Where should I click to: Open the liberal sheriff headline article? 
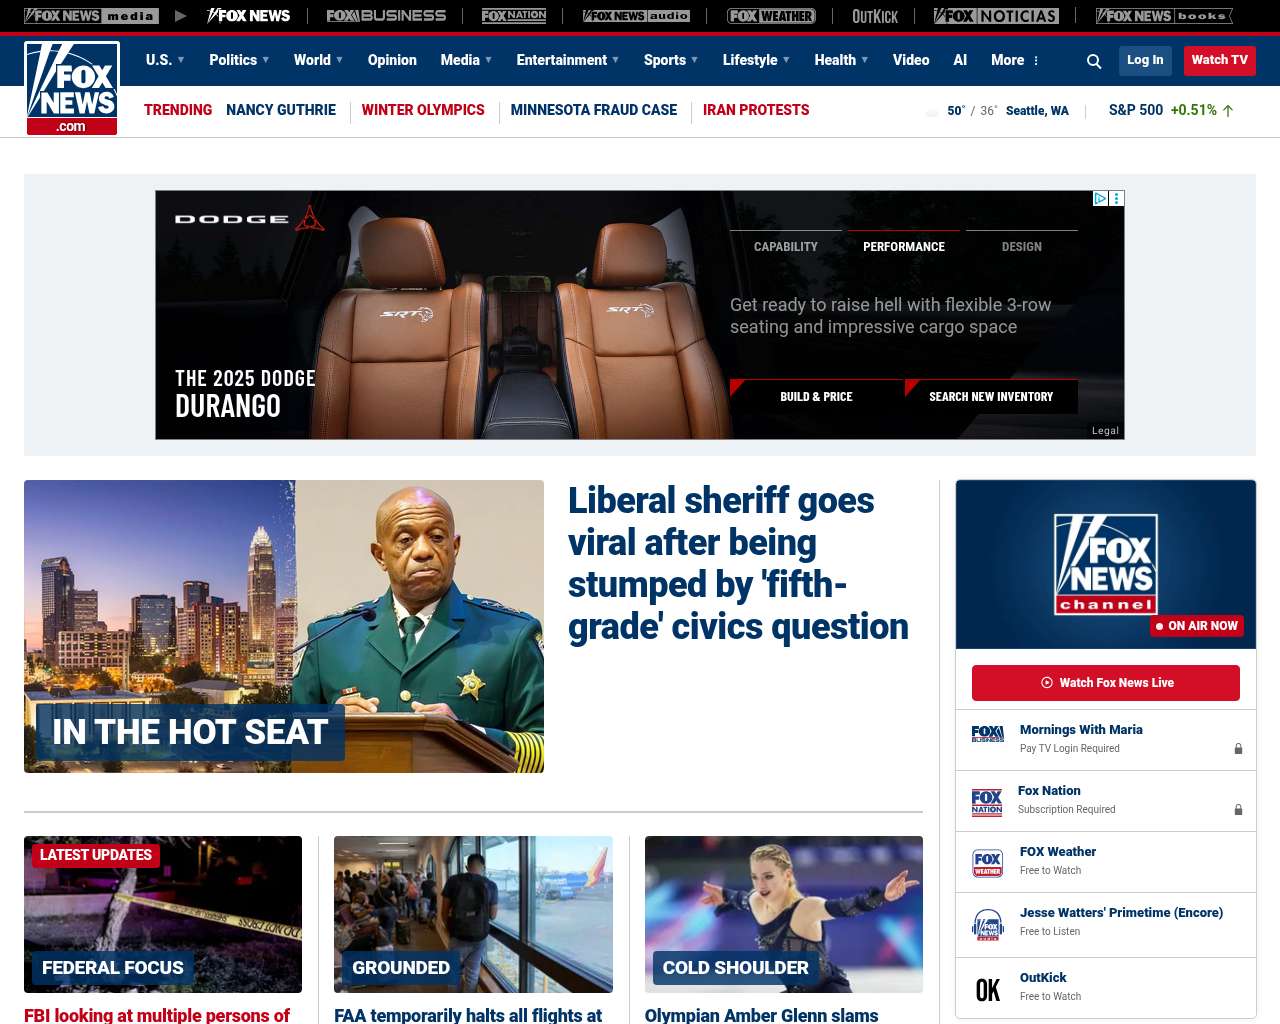[738, 563]
